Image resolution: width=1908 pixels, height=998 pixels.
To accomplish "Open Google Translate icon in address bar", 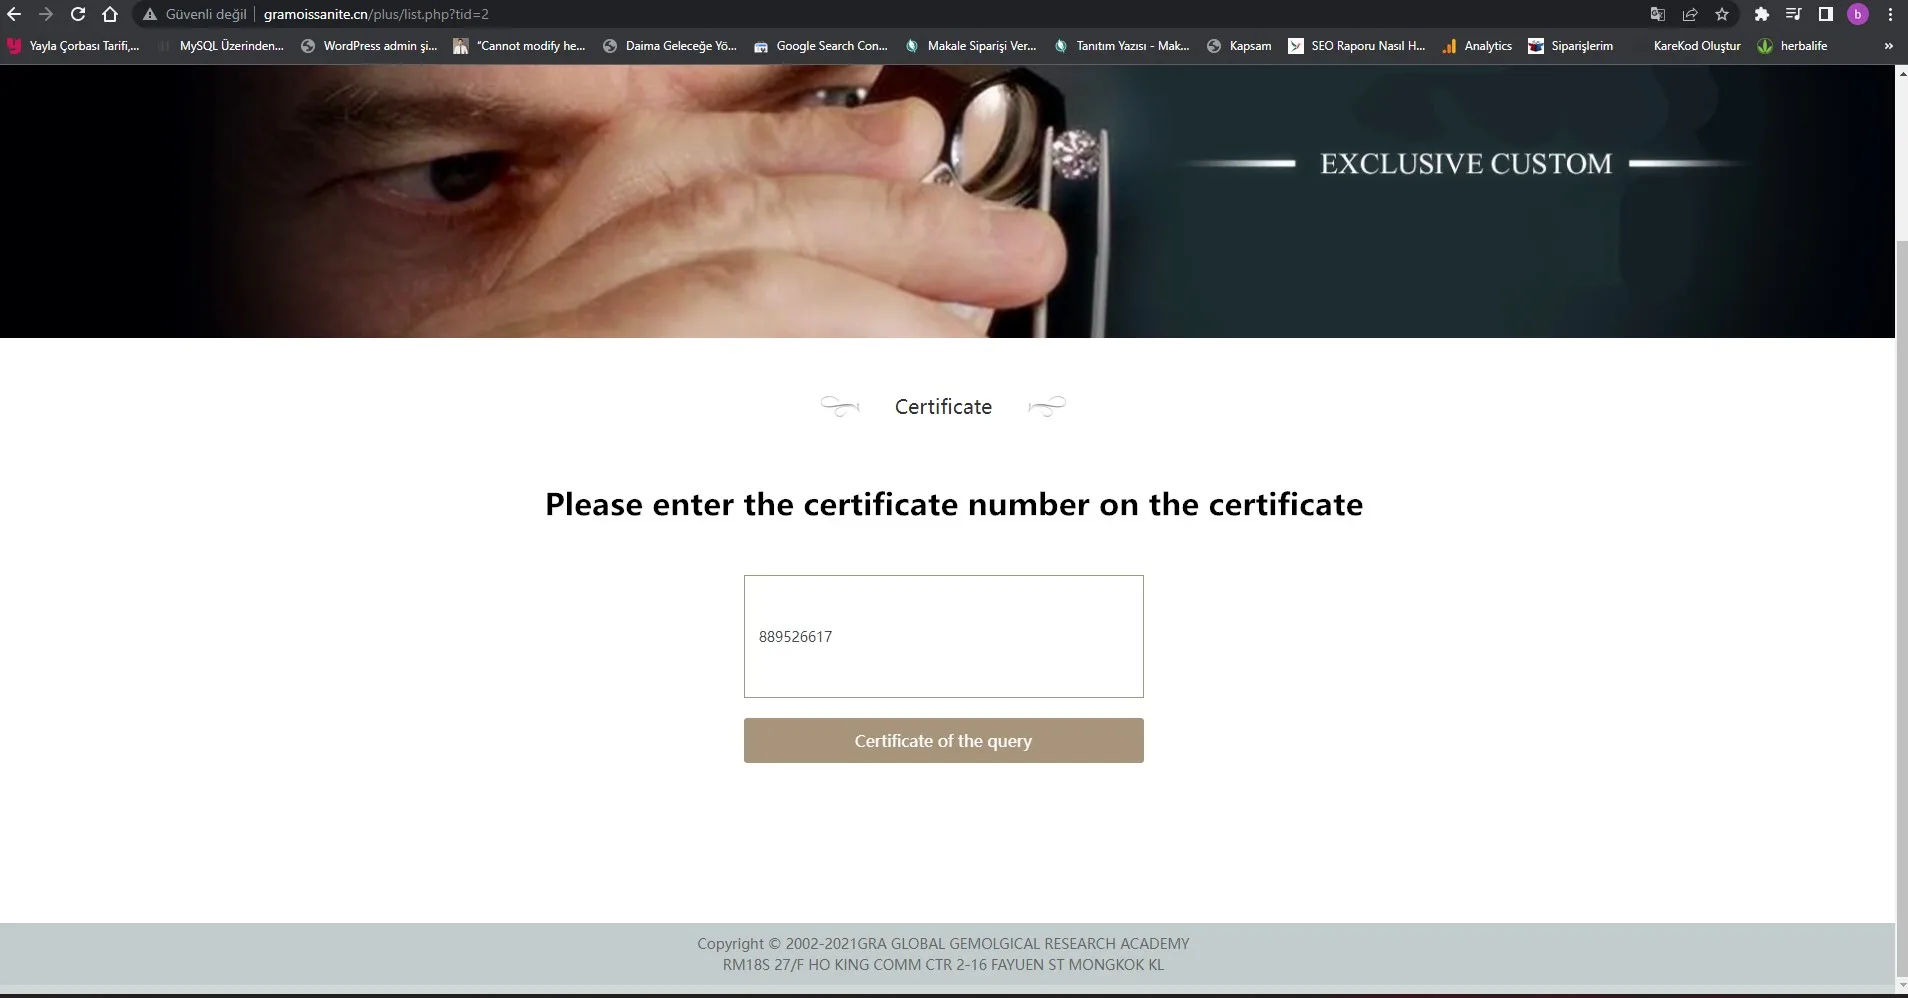I will coord(1658,14).
